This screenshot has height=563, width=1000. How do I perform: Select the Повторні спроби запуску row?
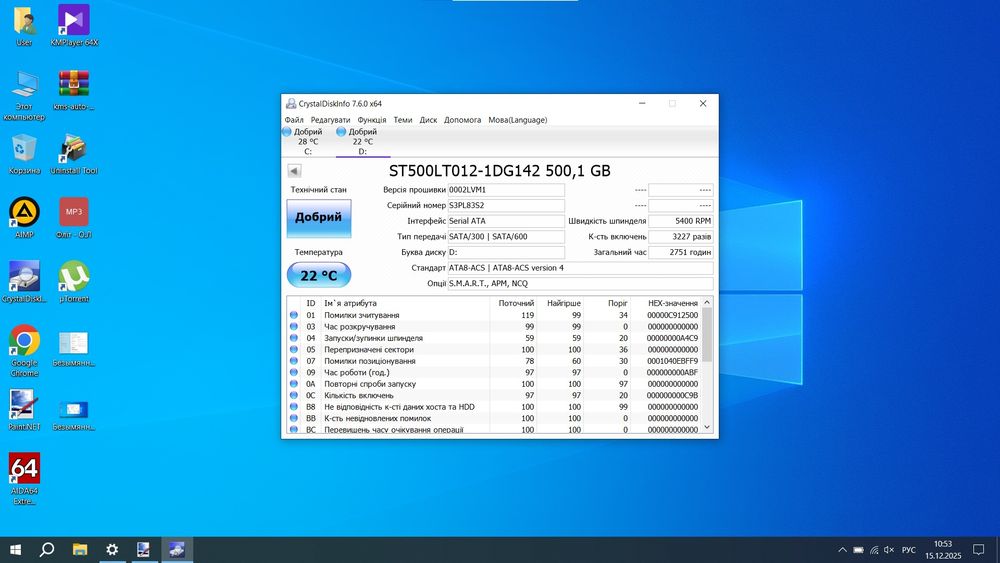[494, 384]
